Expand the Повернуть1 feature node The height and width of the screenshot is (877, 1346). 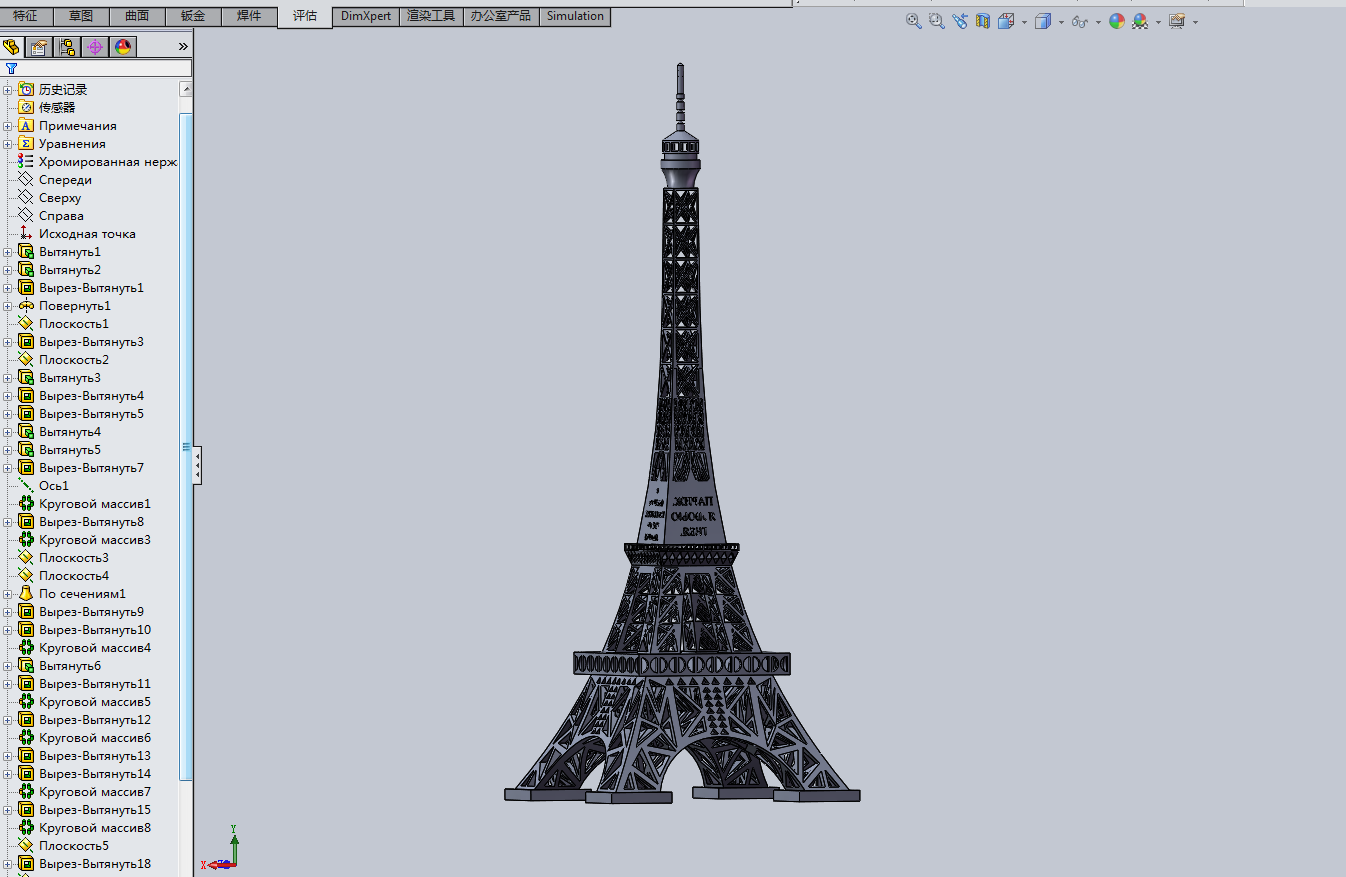8,306
